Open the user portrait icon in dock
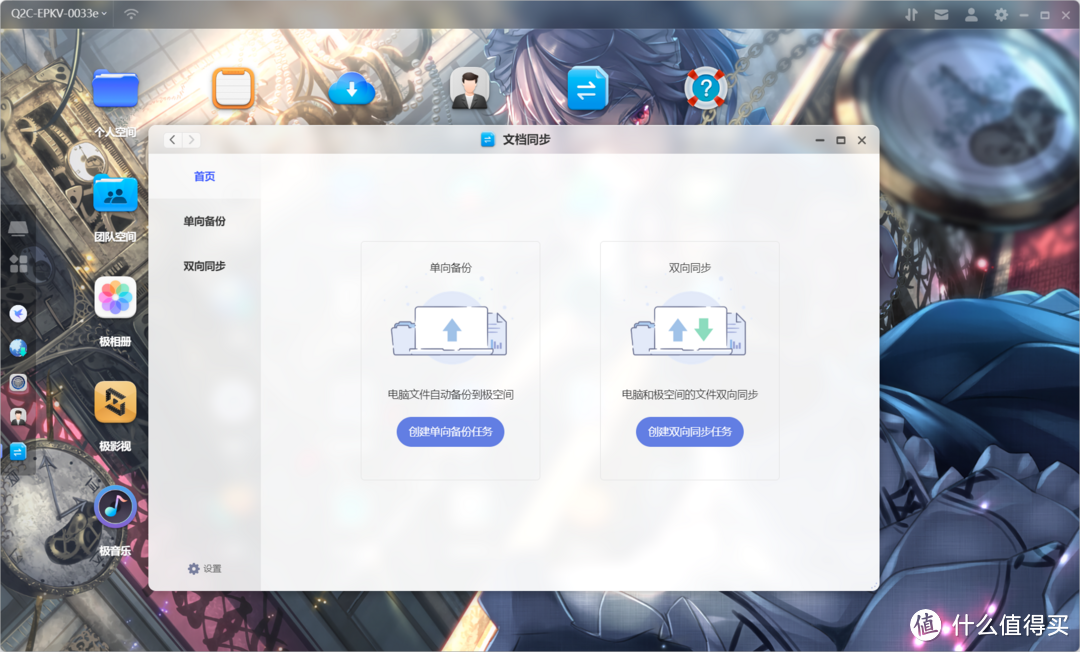This screenshot has height=652, width=1080. click(x=18, y=417)
